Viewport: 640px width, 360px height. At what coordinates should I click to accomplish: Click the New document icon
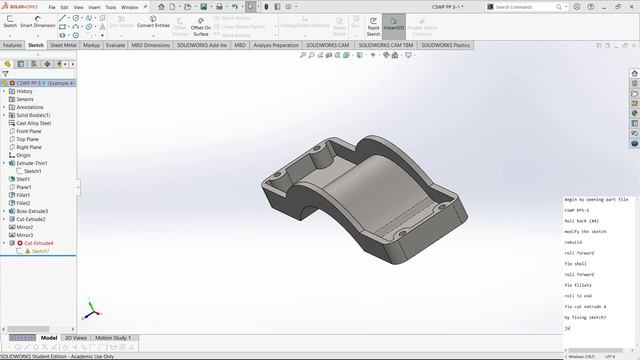(172, 7)
